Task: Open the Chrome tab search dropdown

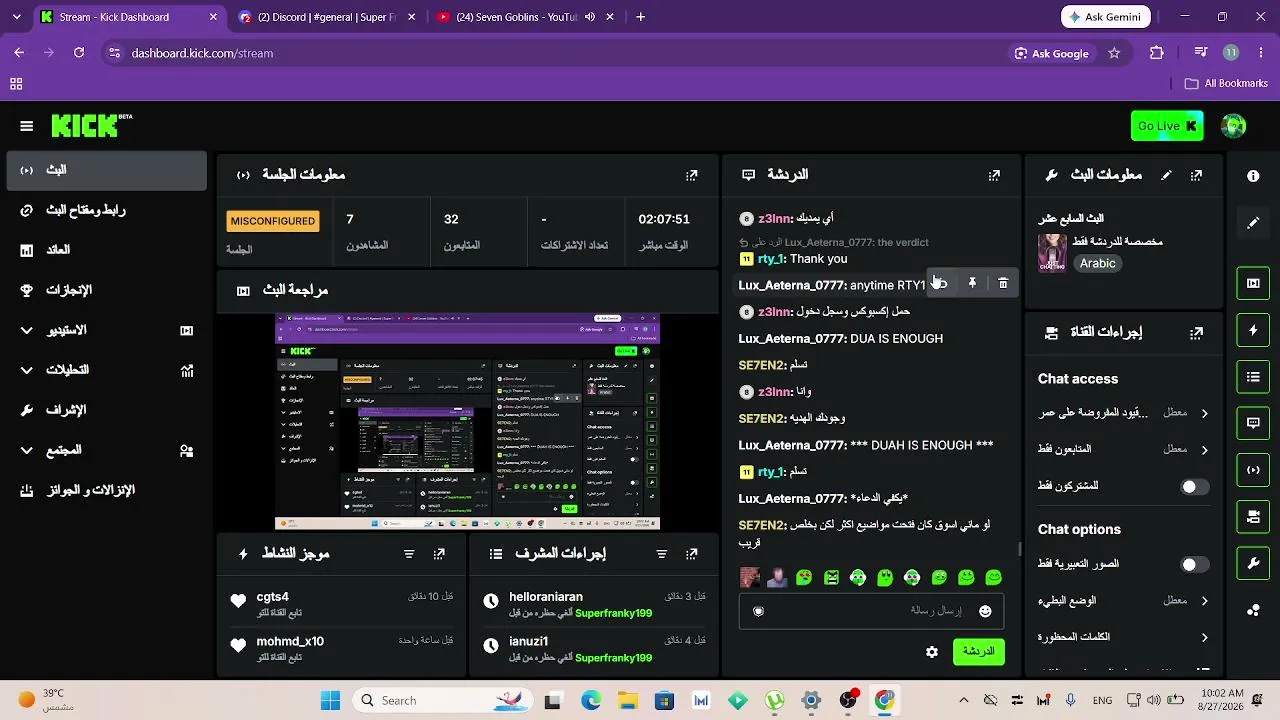Action: pyautogui.click(x=19, y=17)
